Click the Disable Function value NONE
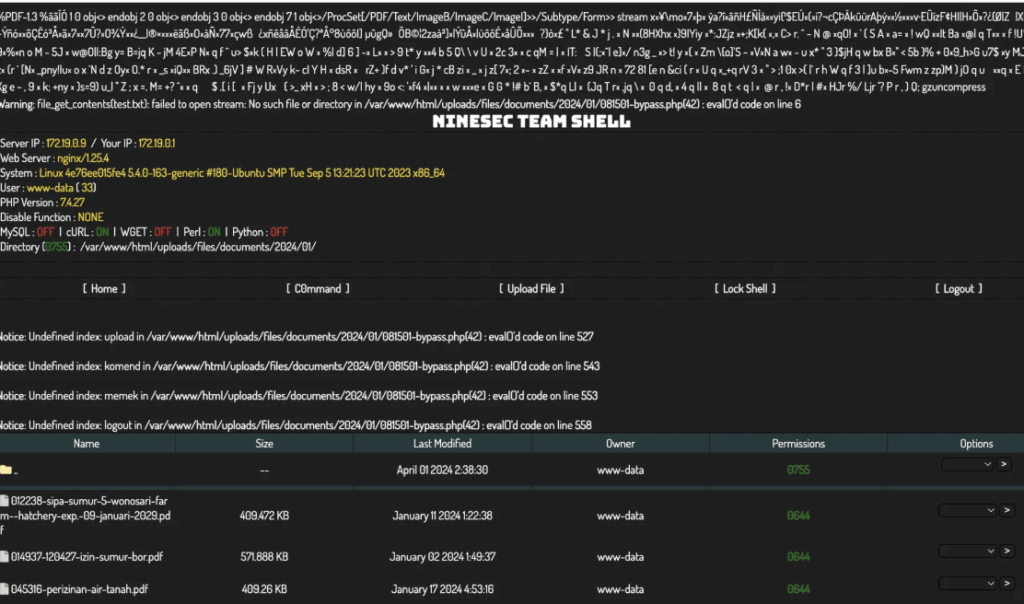Image resolution: width=1024 pixels, height=604 pixels. coord(91,217)
